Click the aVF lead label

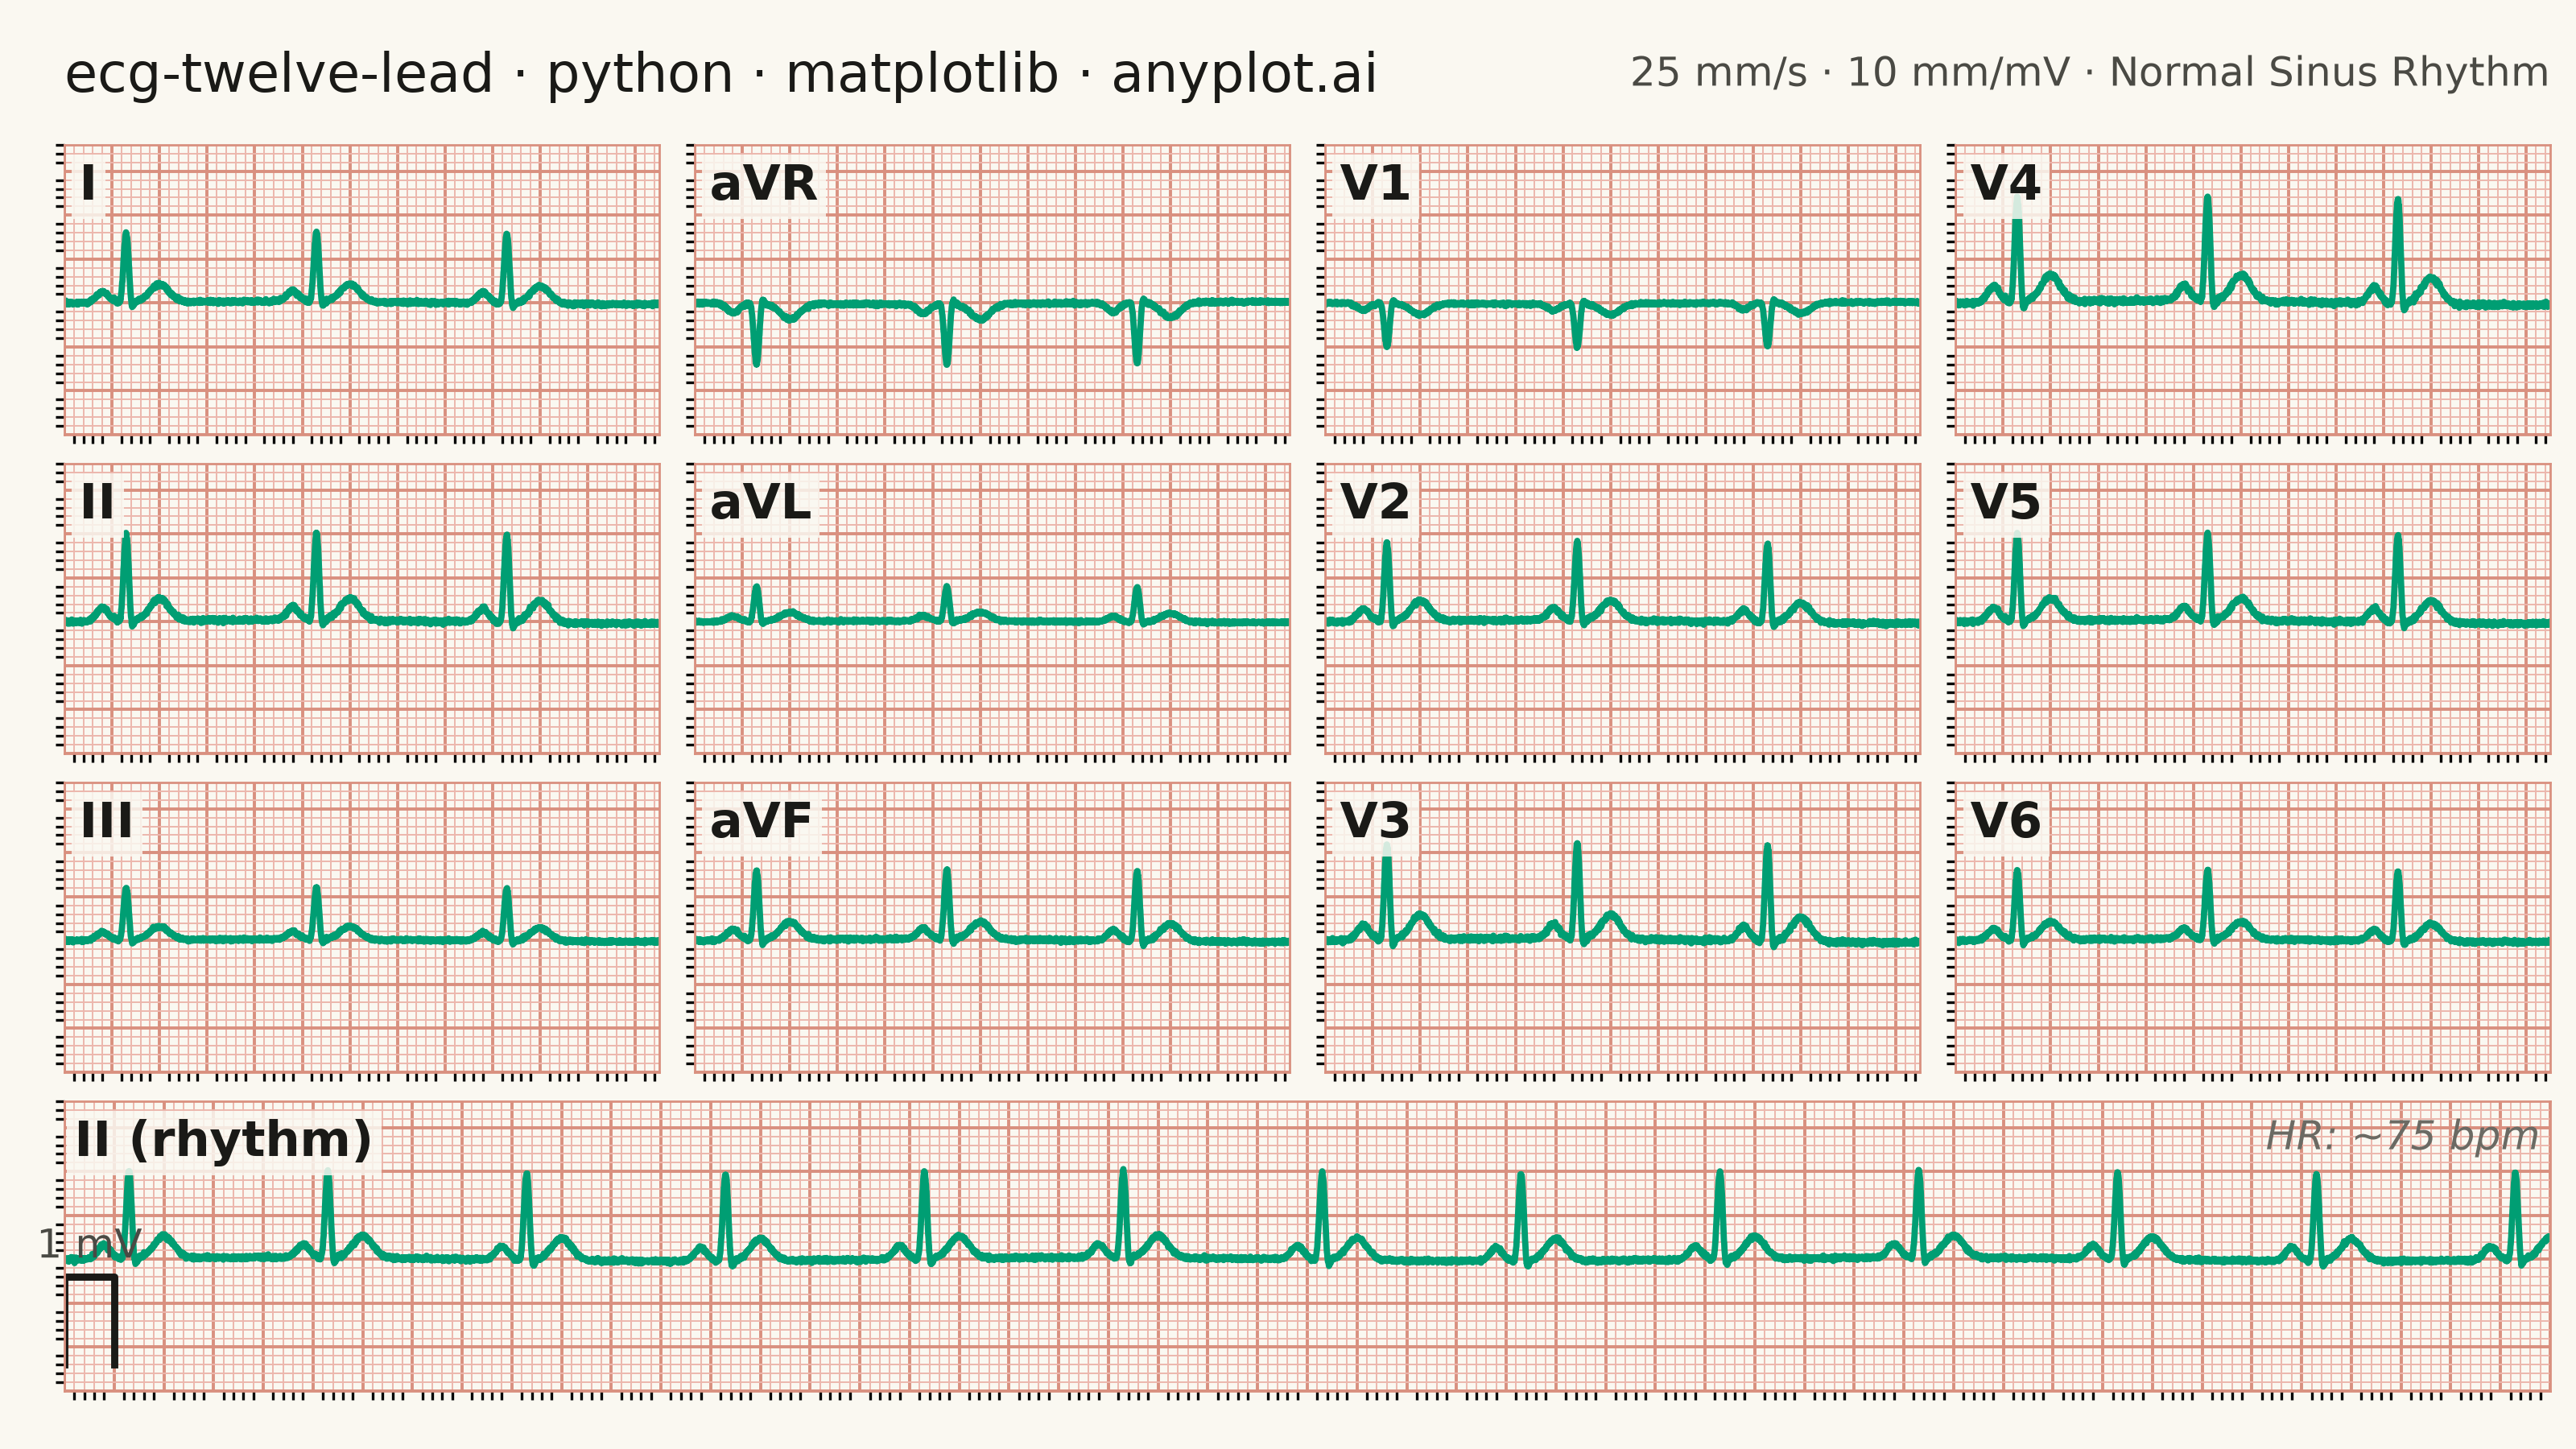(761, 821)
